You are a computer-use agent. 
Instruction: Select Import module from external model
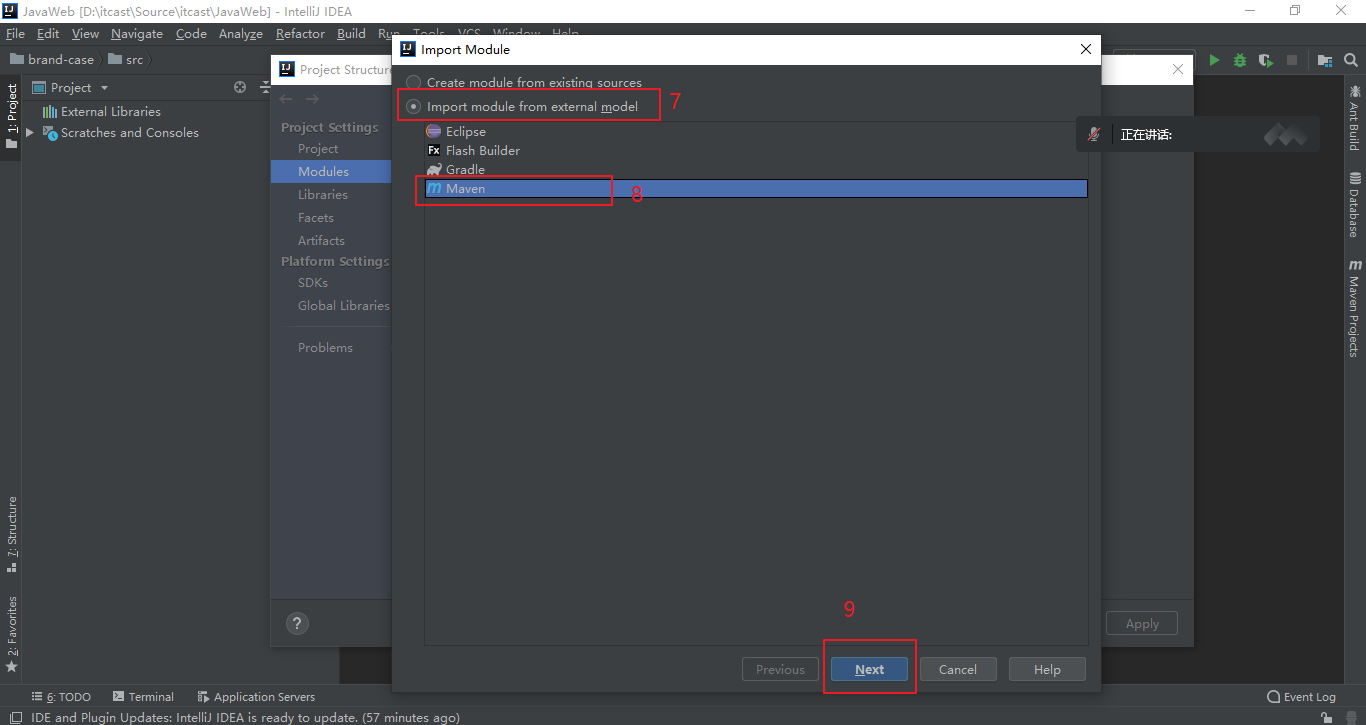[x=413, y=106]
